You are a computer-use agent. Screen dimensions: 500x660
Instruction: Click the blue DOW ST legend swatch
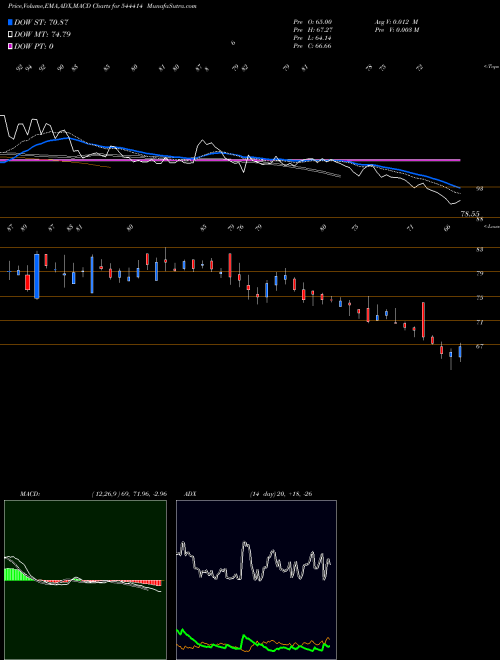point(10,23)
